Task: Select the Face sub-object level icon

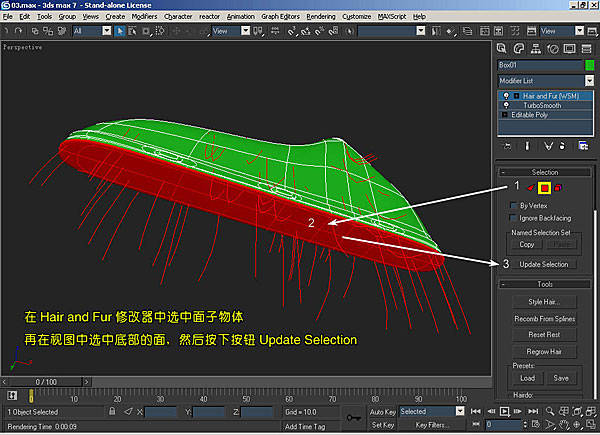Action: coord(530,187)
